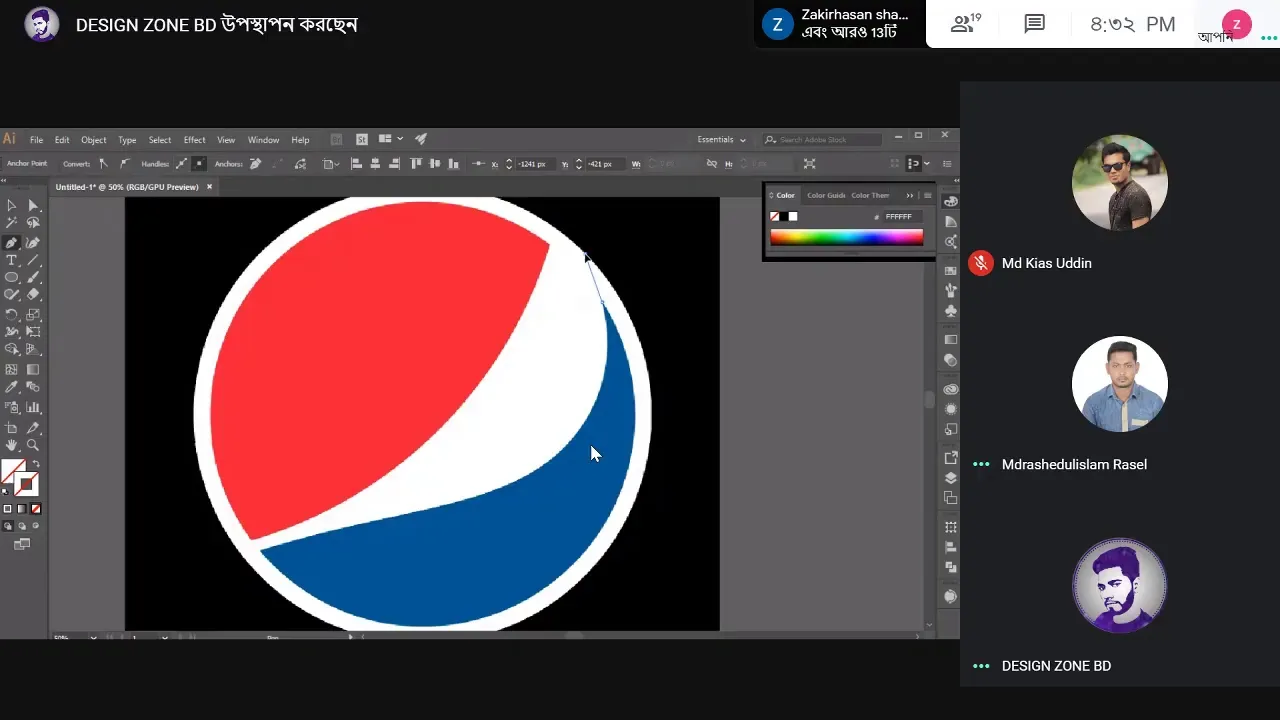Open the control bar options menu
This screenshot has height=720, width=1280.
pos(947,164)
